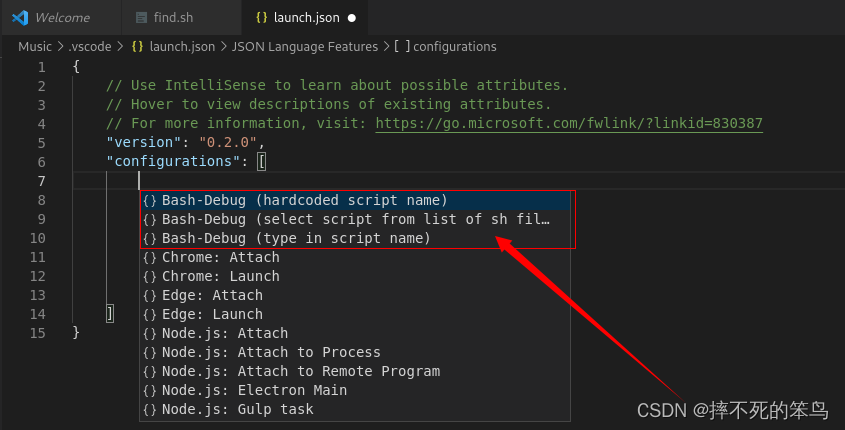845x430 pixels.
Task: Open the launch.json breadcrumb item
Action: pos(182,47)
